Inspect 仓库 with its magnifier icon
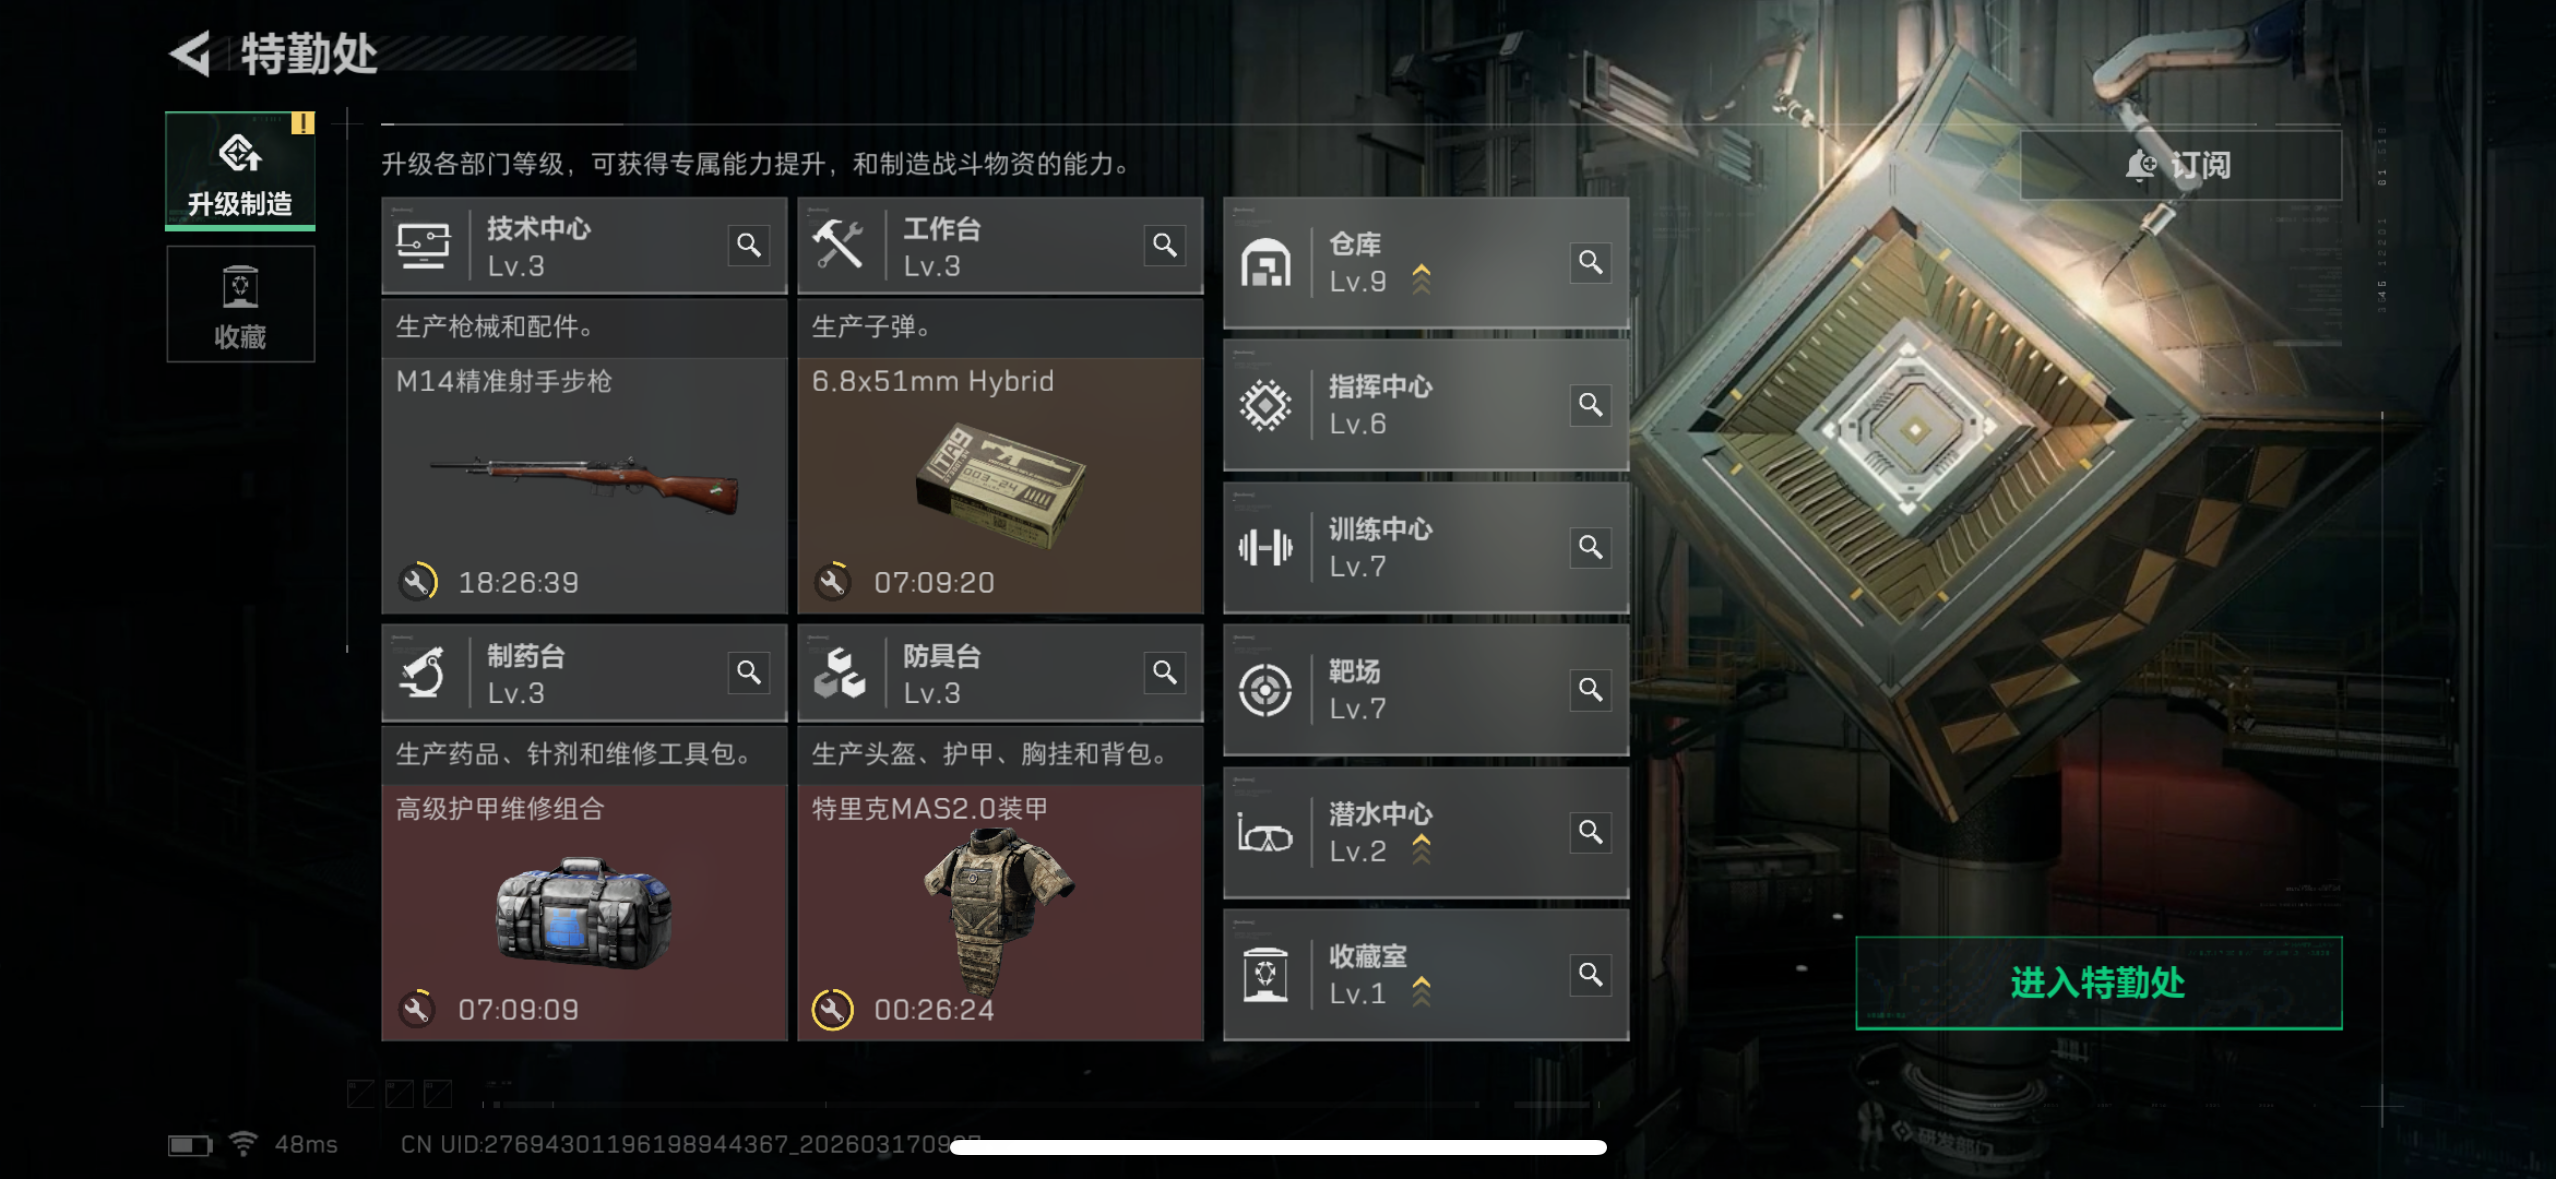Viewport: 2556px width, 1179px height. (x=1591, y=262)
